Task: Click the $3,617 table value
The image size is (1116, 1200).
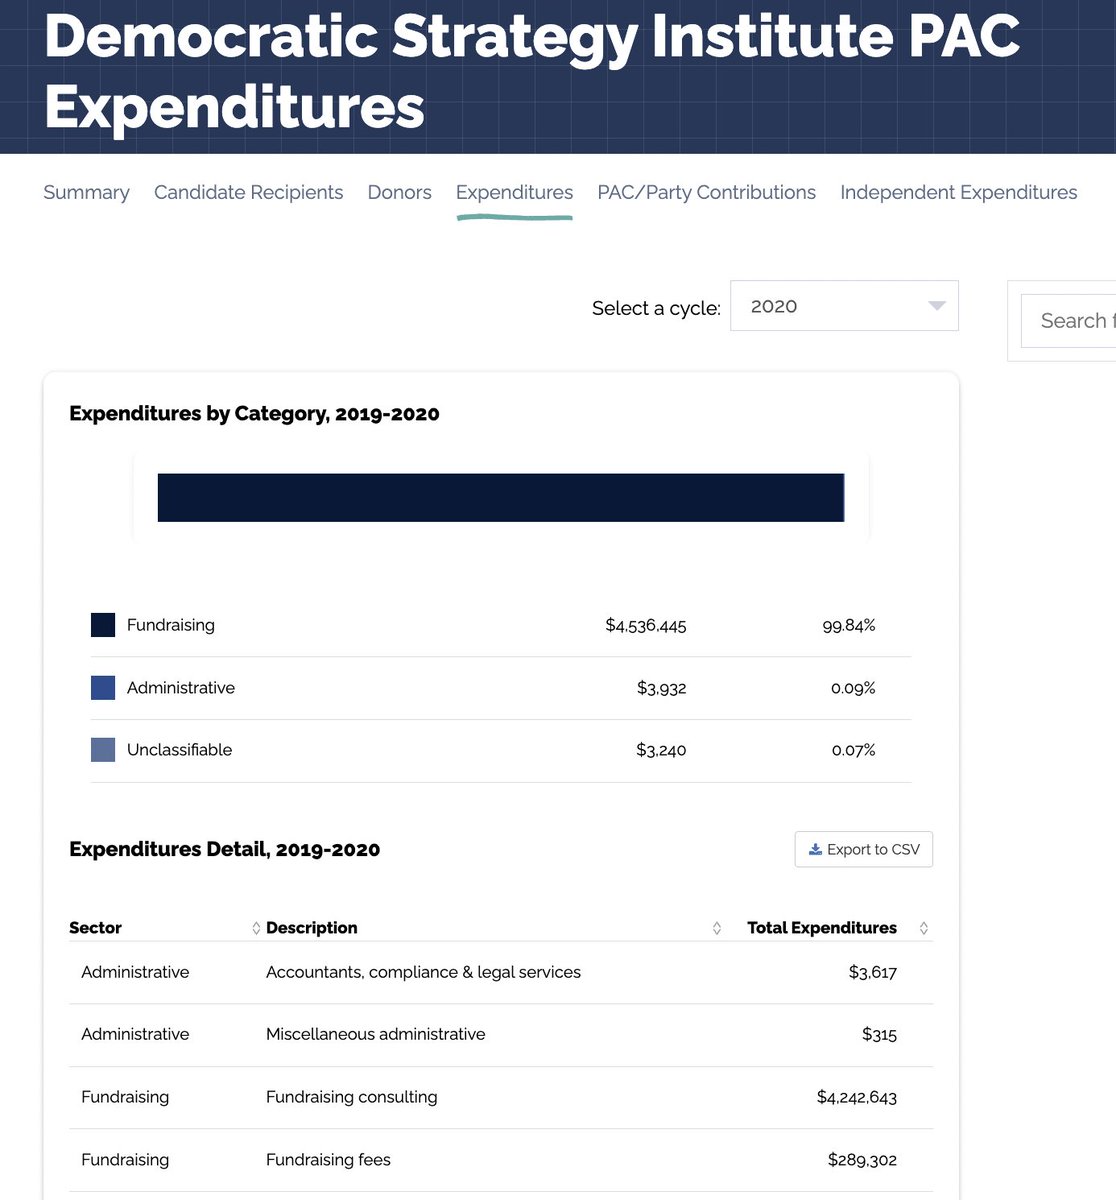Action: tap(873, 972)
